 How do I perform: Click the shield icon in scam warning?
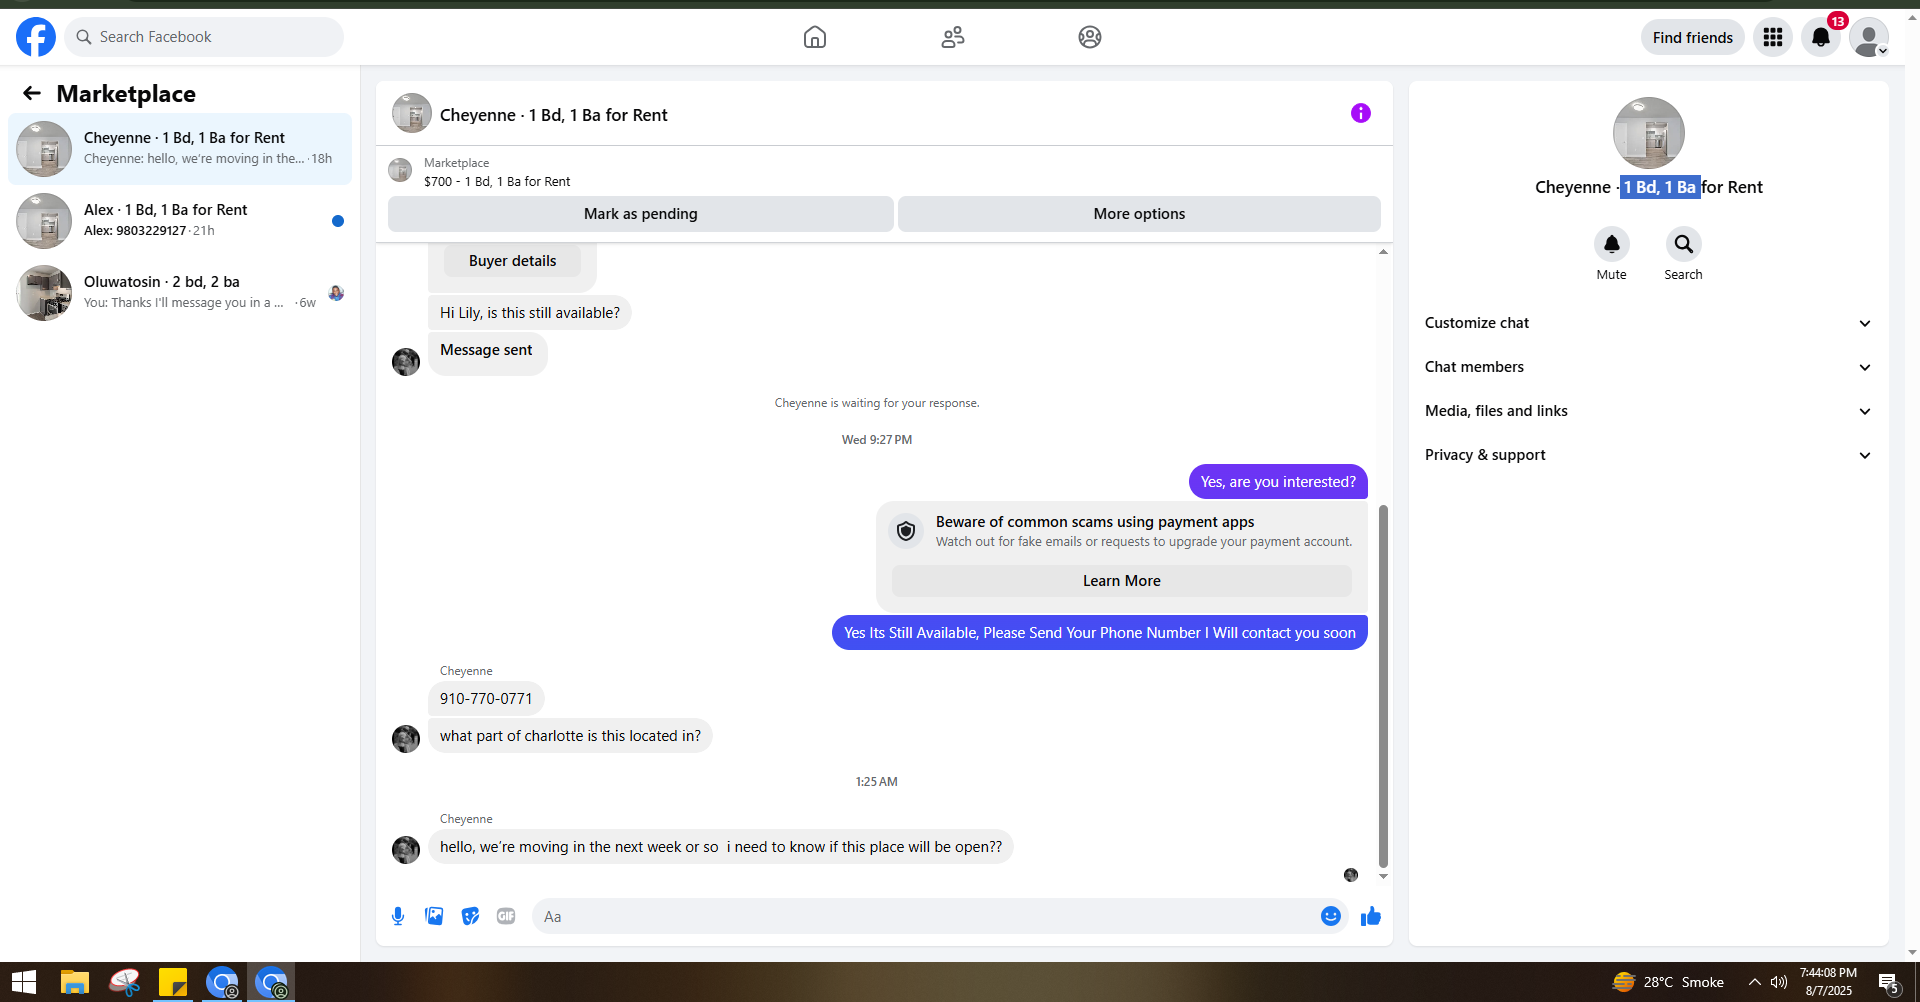point(906,531)
